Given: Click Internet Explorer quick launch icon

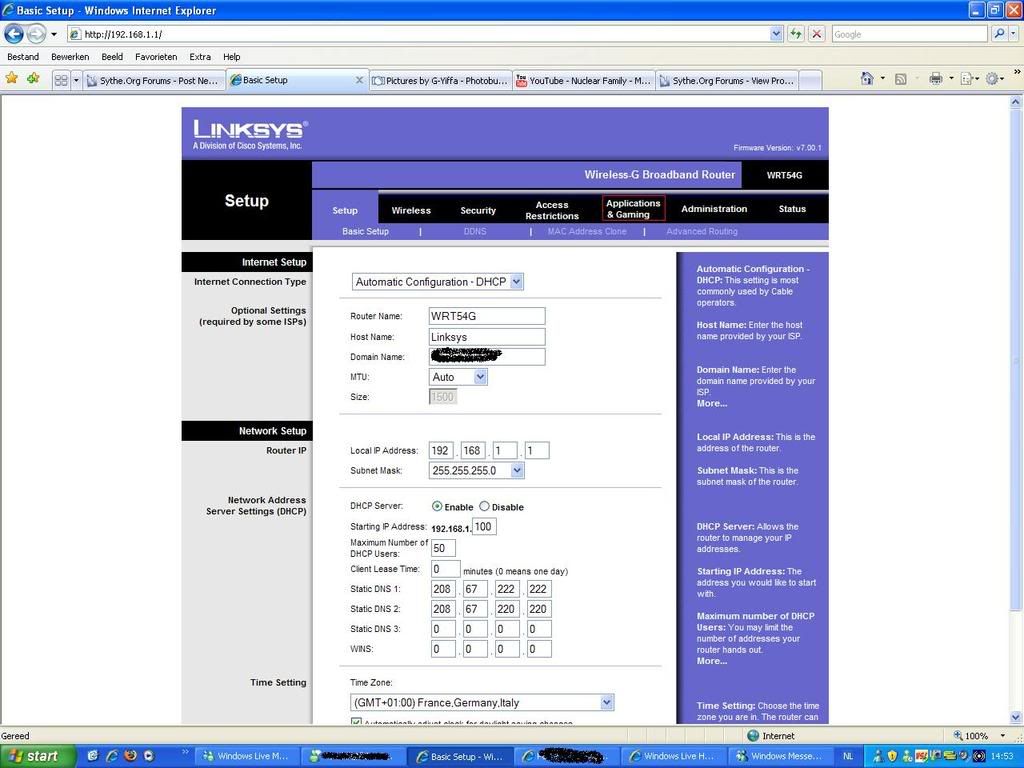Looking at the screenshot, I should tap(112, 756).
